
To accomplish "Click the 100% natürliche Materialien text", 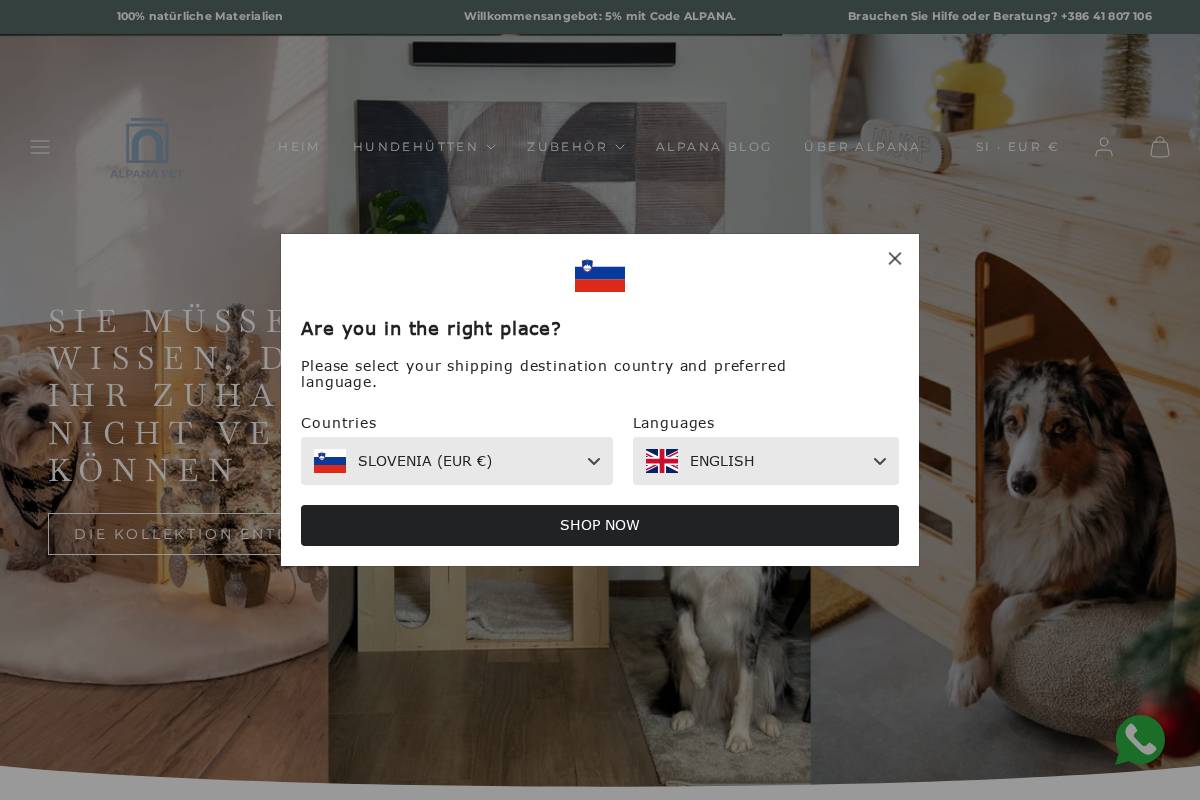I will pos(200,16).
